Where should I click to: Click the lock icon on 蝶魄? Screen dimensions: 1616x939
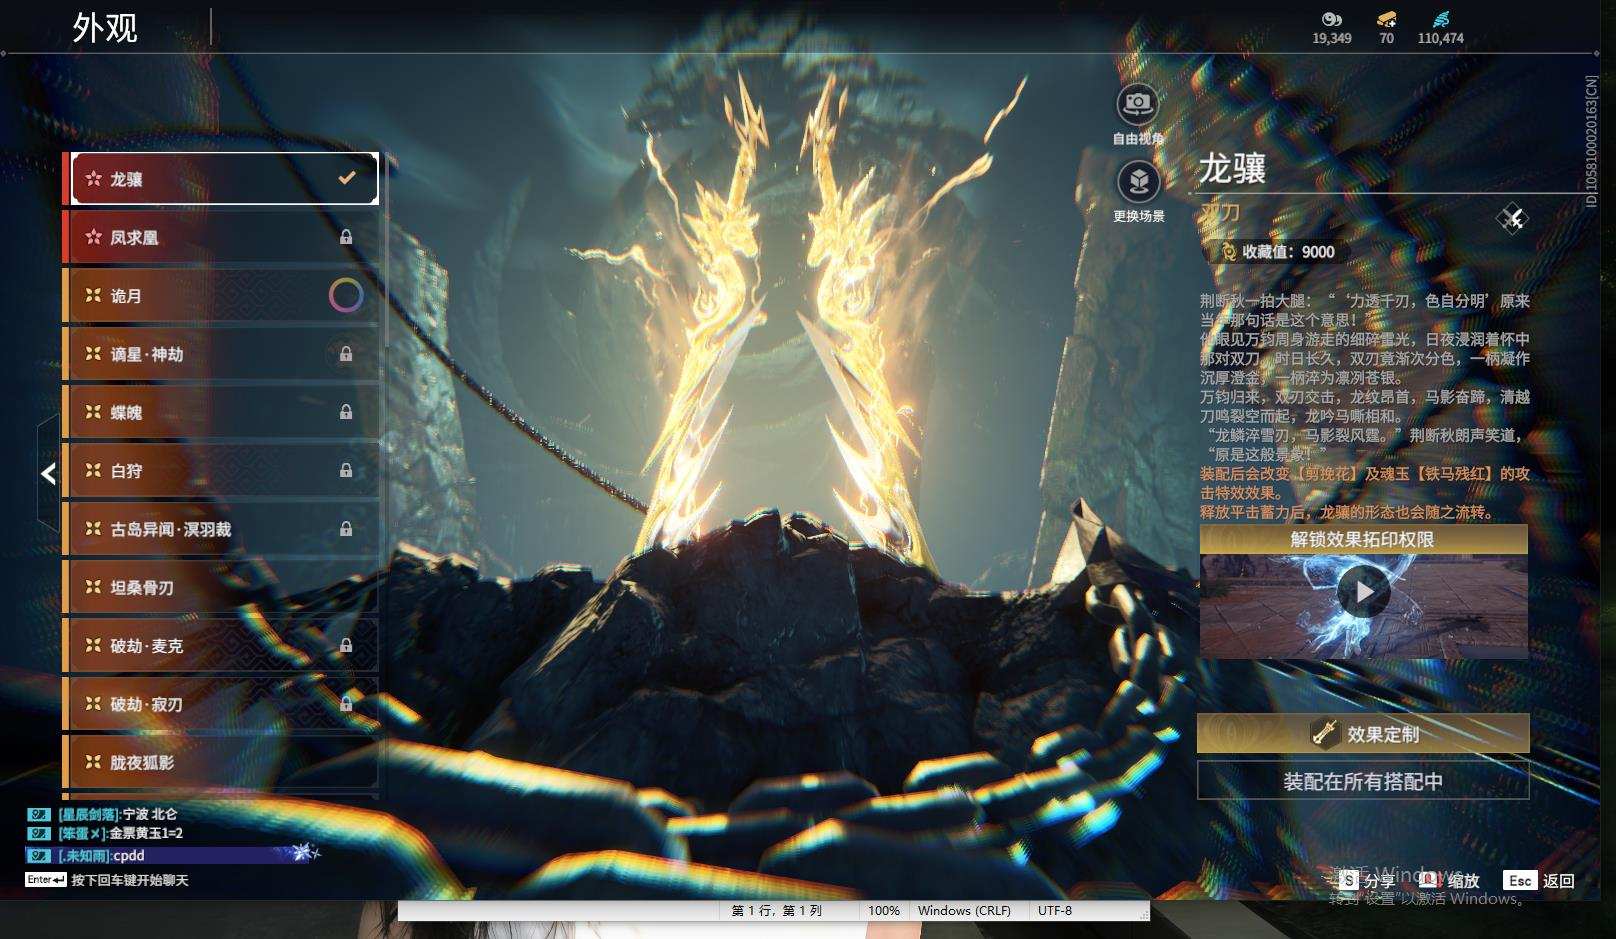pos(346,412)
